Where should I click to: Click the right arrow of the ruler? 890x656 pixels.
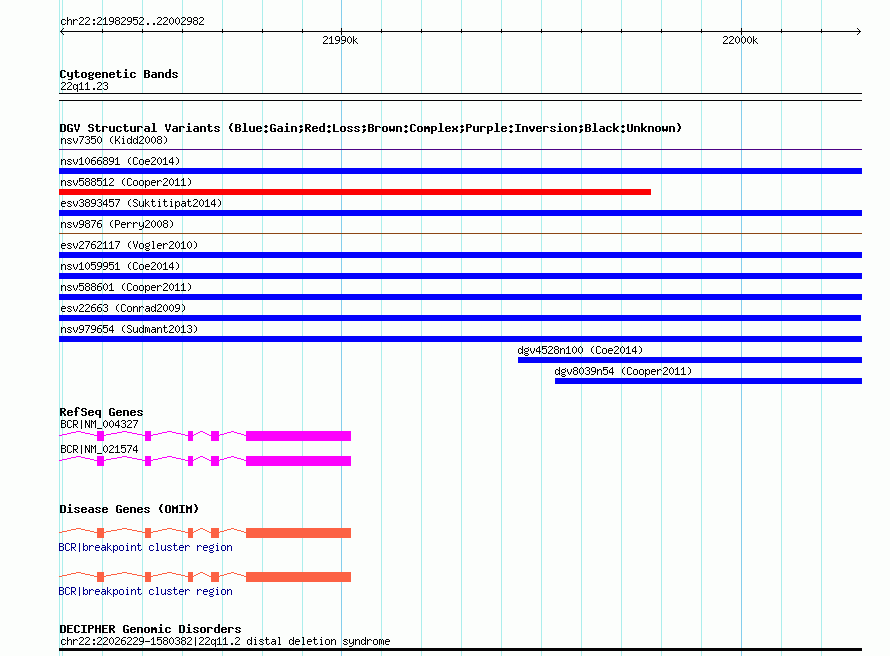[x=858, y=32]
